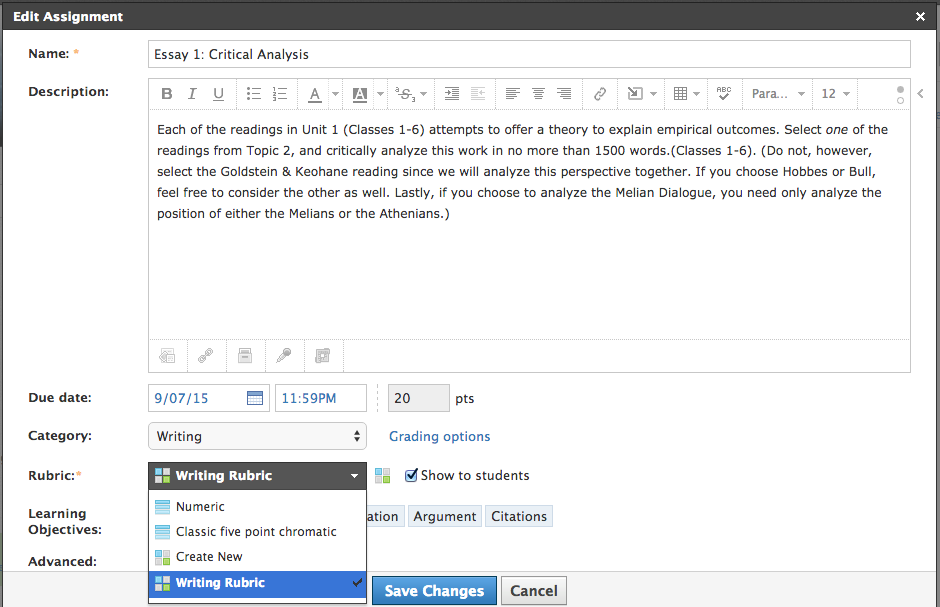Uncheck the Show to students checkbox
Screen dimensions: 940x607
(411, 476)
